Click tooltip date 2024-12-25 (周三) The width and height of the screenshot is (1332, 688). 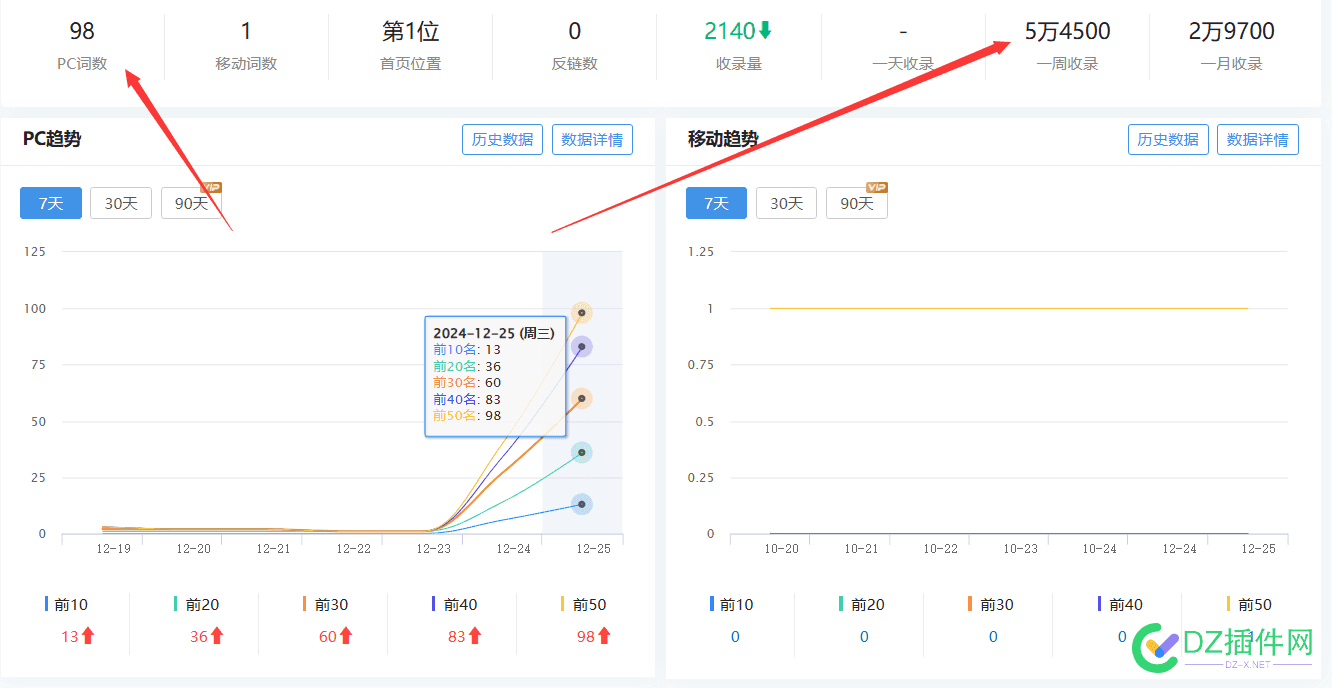point(494,333)
